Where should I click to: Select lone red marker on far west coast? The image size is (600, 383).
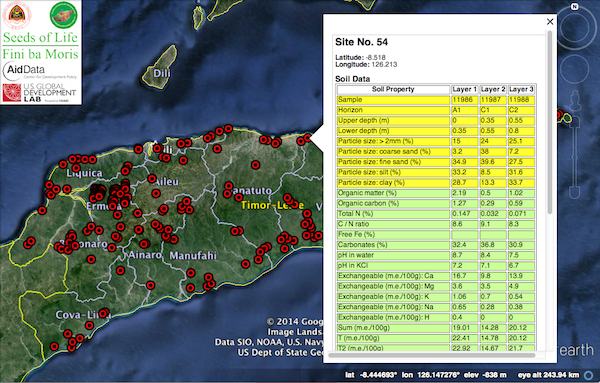42,210
